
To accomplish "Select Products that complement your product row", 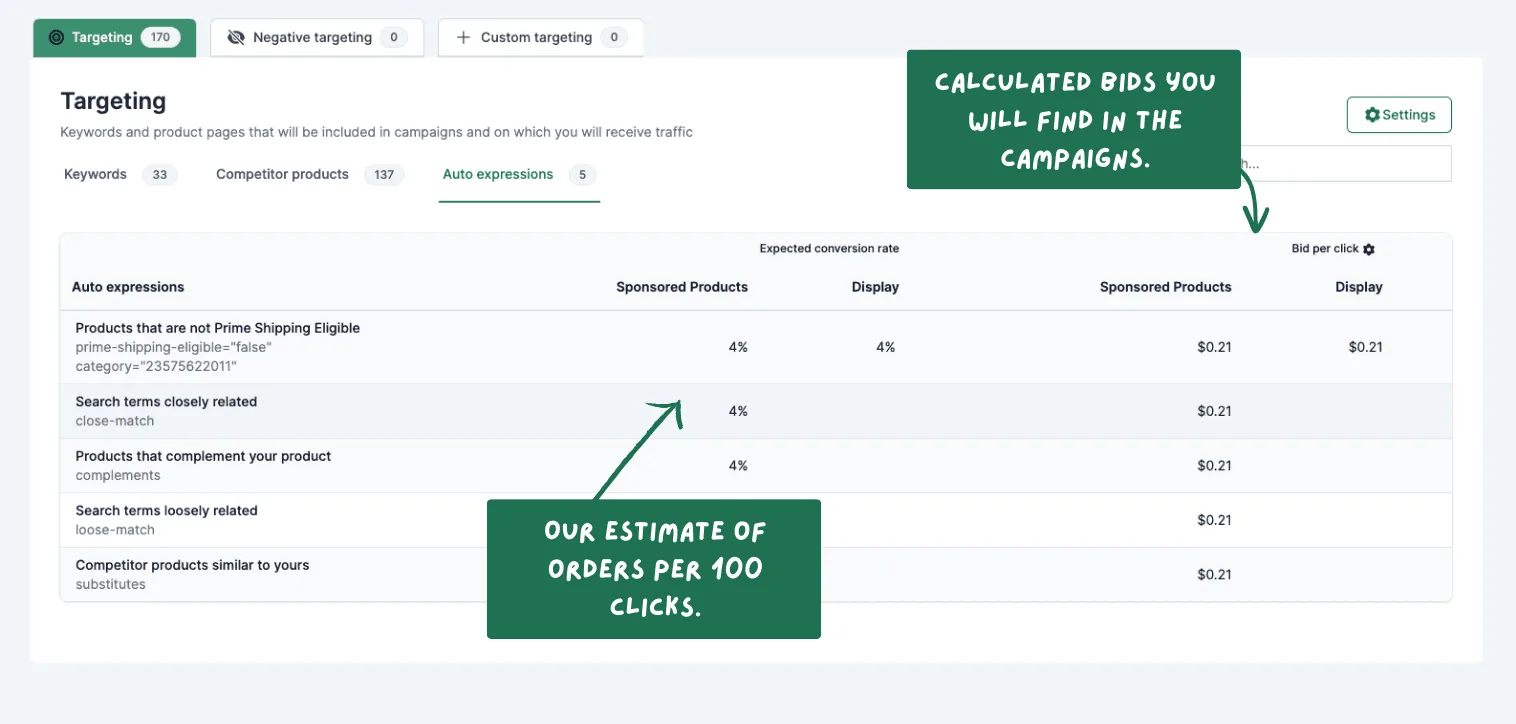I will 756,466.
